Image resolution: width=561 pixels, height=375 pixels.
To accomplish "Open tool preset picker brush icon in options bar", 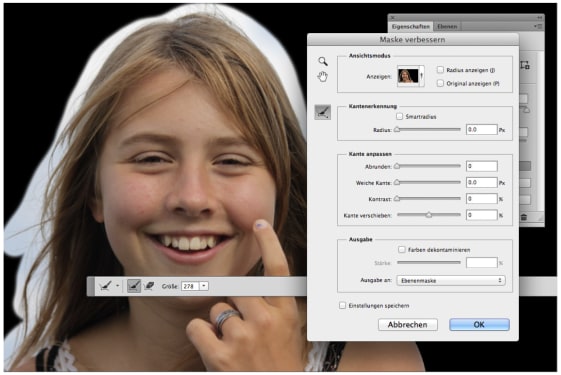I will point(106,286).
